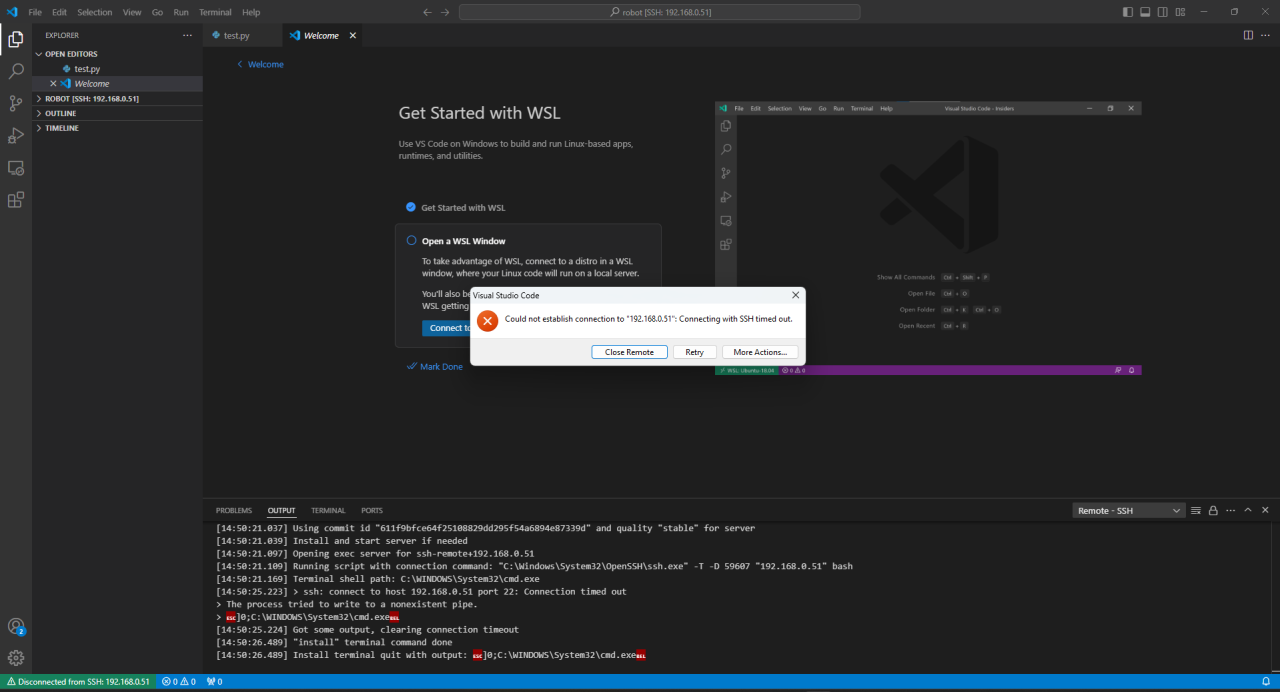Collapse the Open Editors section
This screenshot has height=692, width=1280.
[71, 54]
